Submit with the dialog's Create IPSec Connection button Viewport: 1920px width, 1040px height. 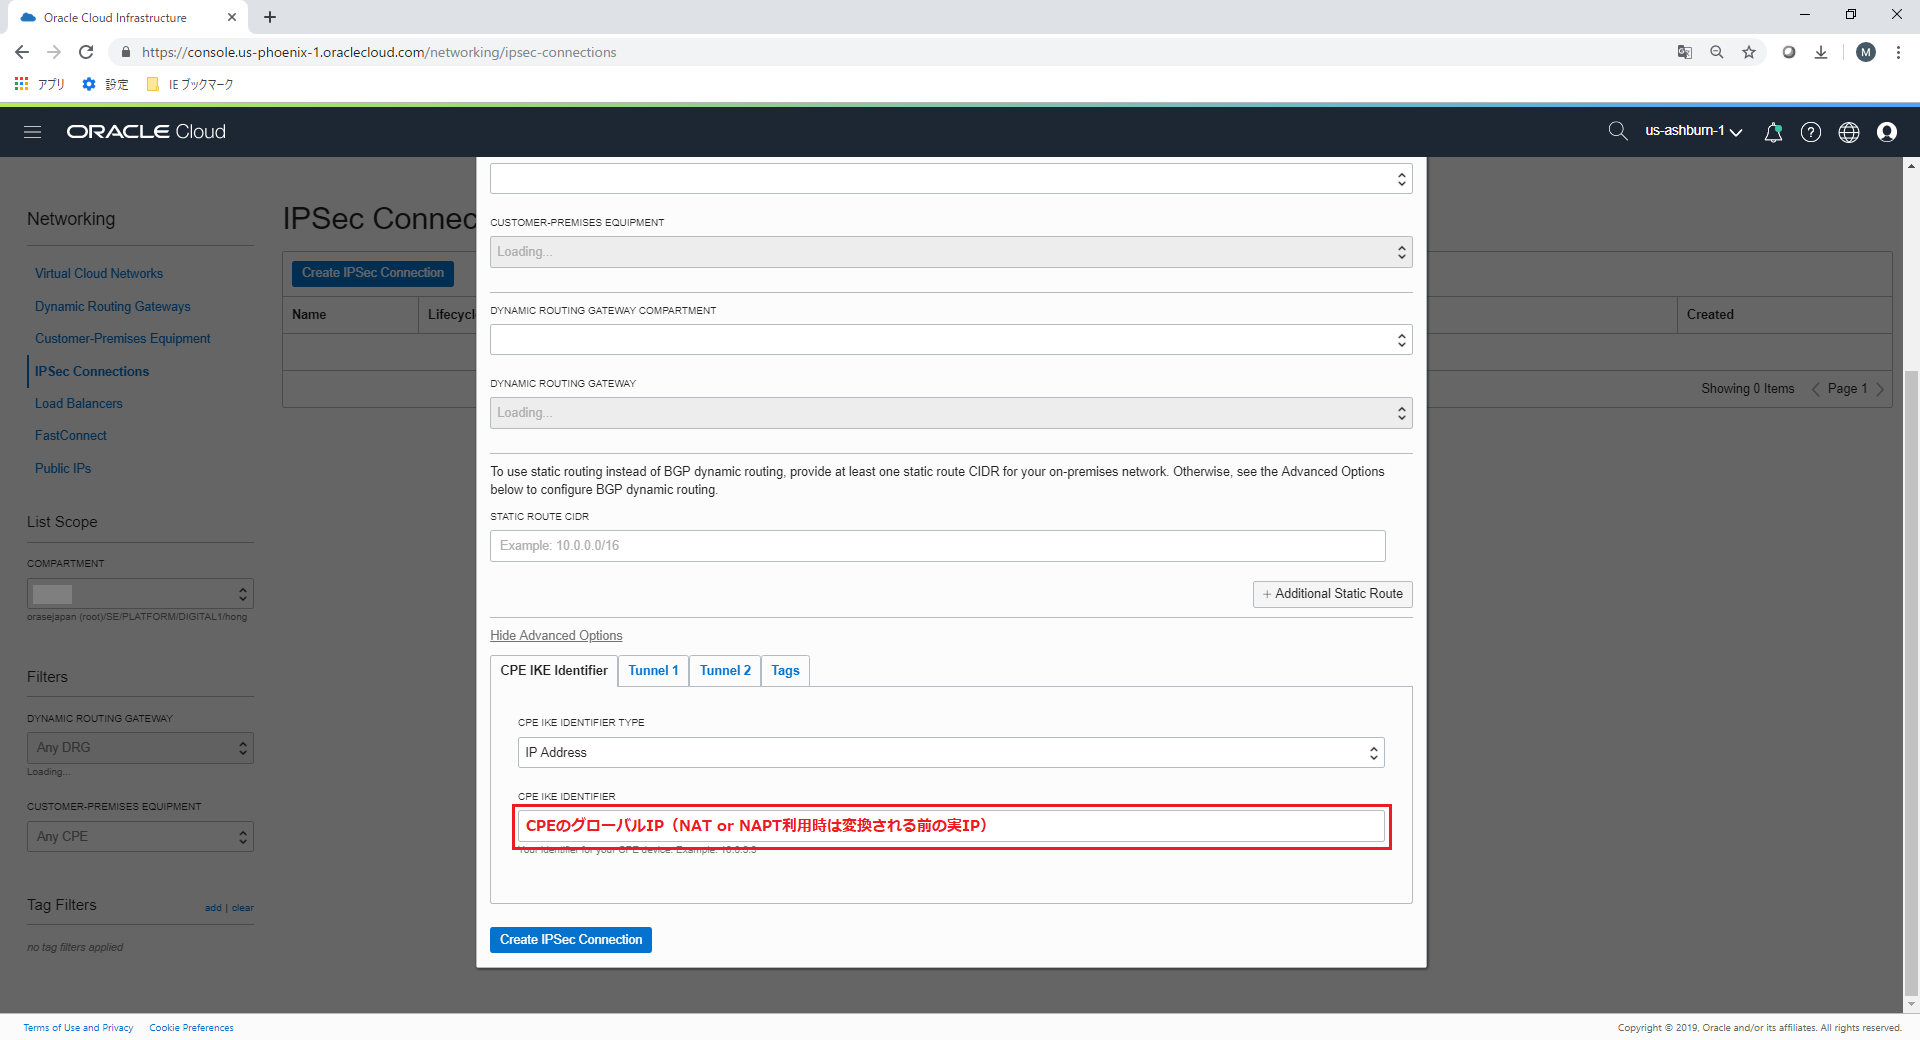point(571,940)
